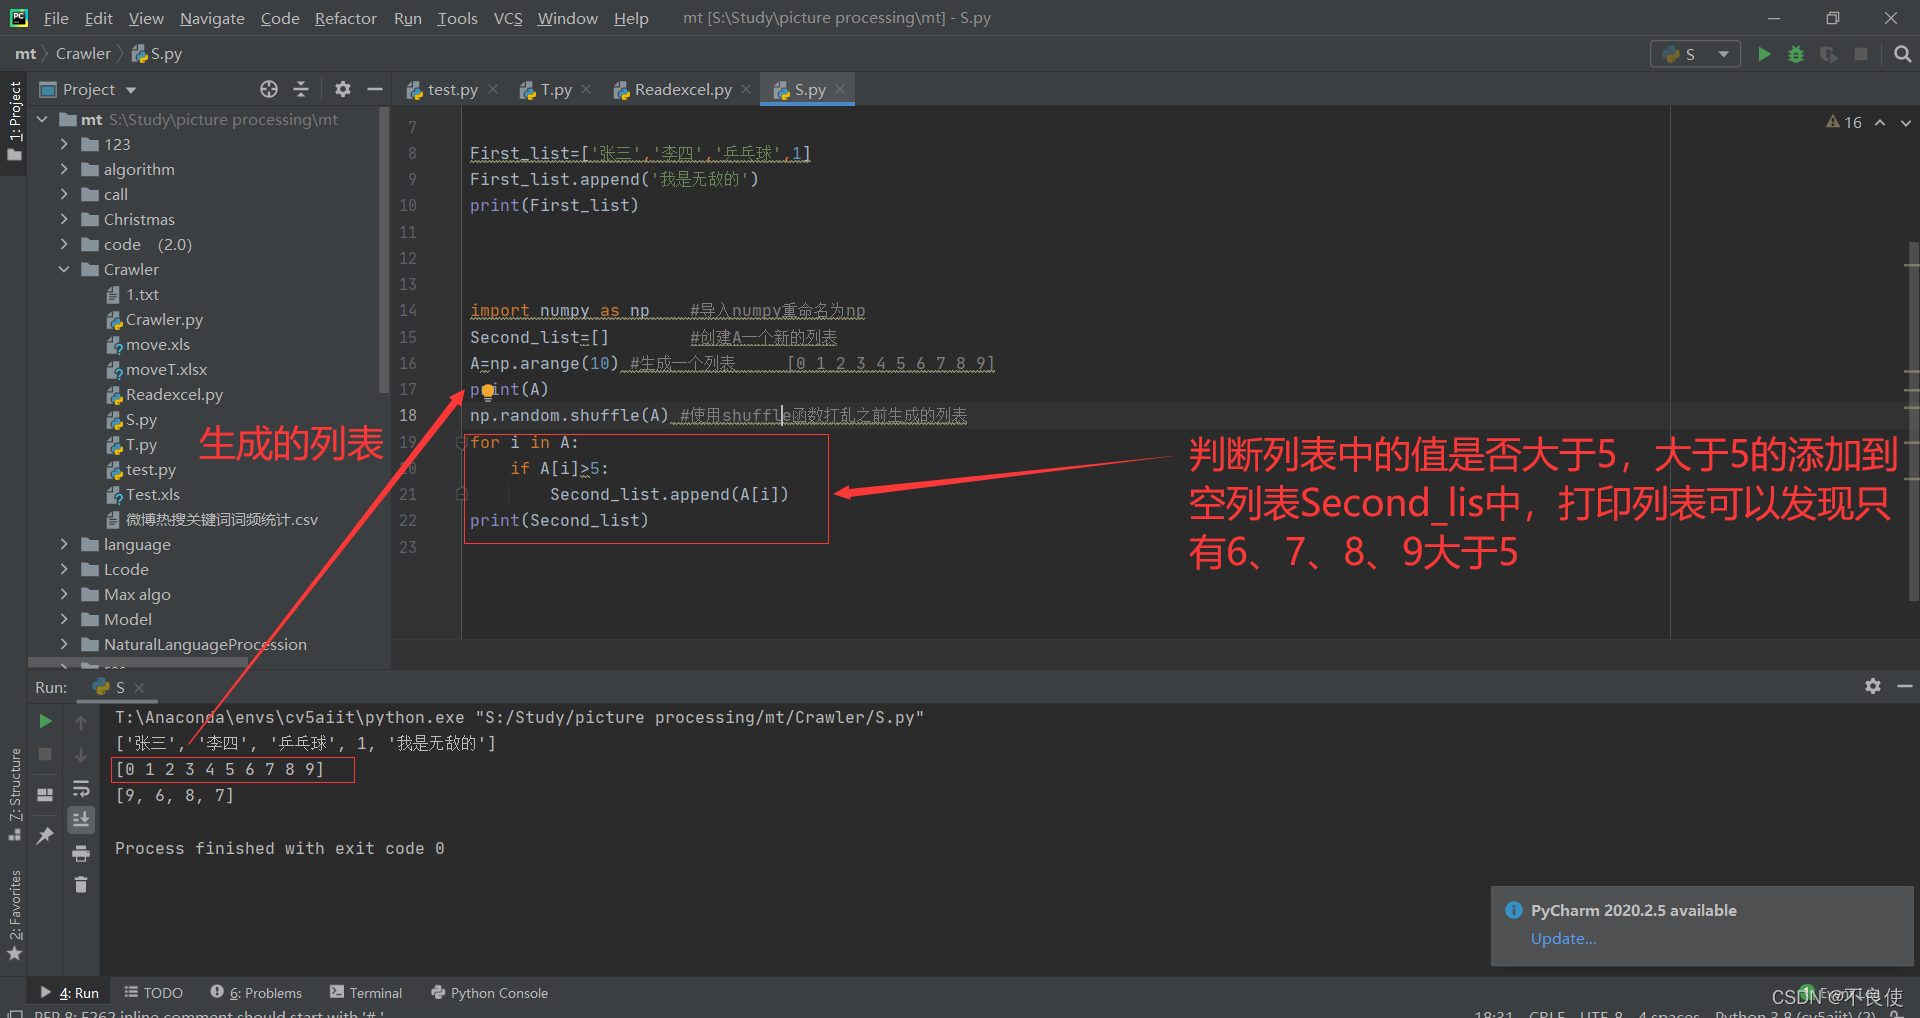The height and width of the screenshot is (1018, 1920).
Task: Click the locate-in-project target icon
Action: pyautogui.click(x=269, y=89)
